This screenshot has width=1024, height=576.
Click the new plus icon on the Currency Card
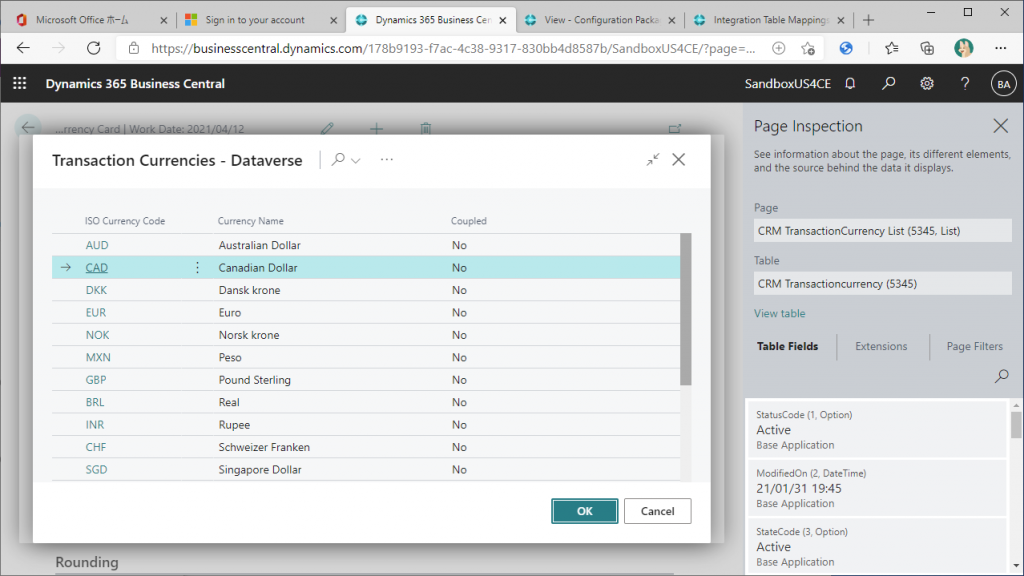click(x=376, y=129)
